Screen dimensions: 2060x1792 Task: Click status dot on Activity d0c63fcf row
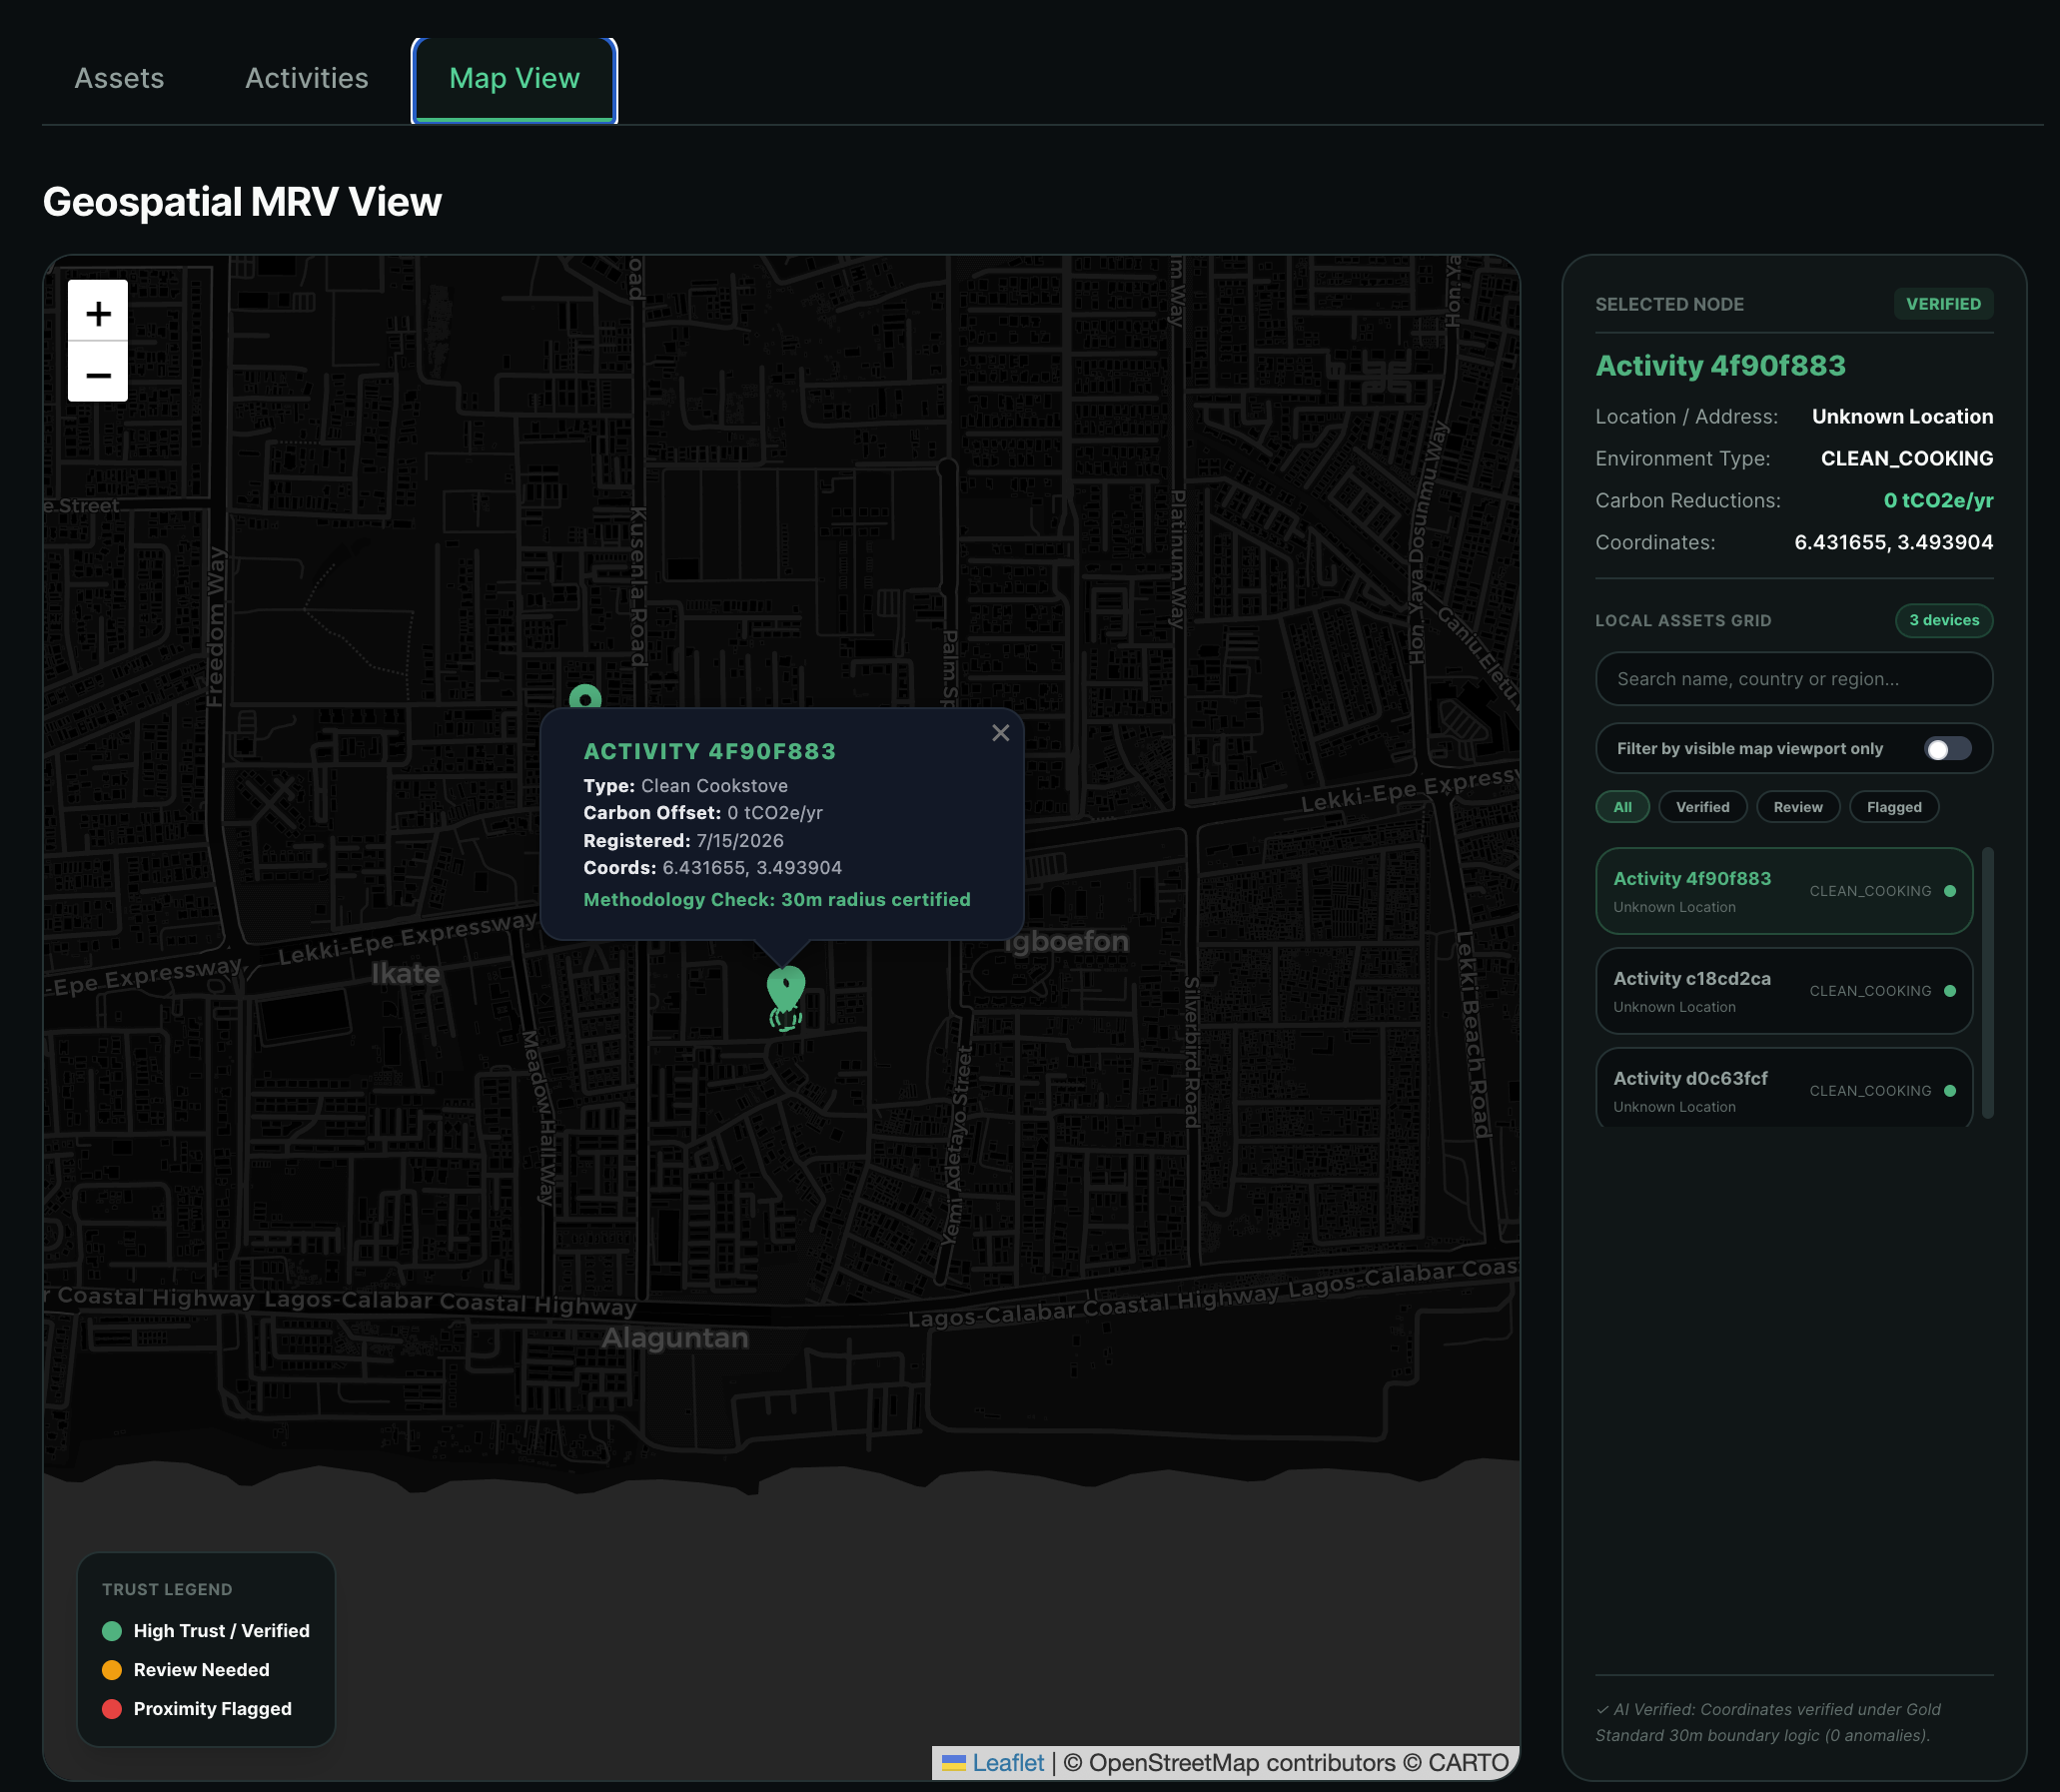(1949, 1091)
